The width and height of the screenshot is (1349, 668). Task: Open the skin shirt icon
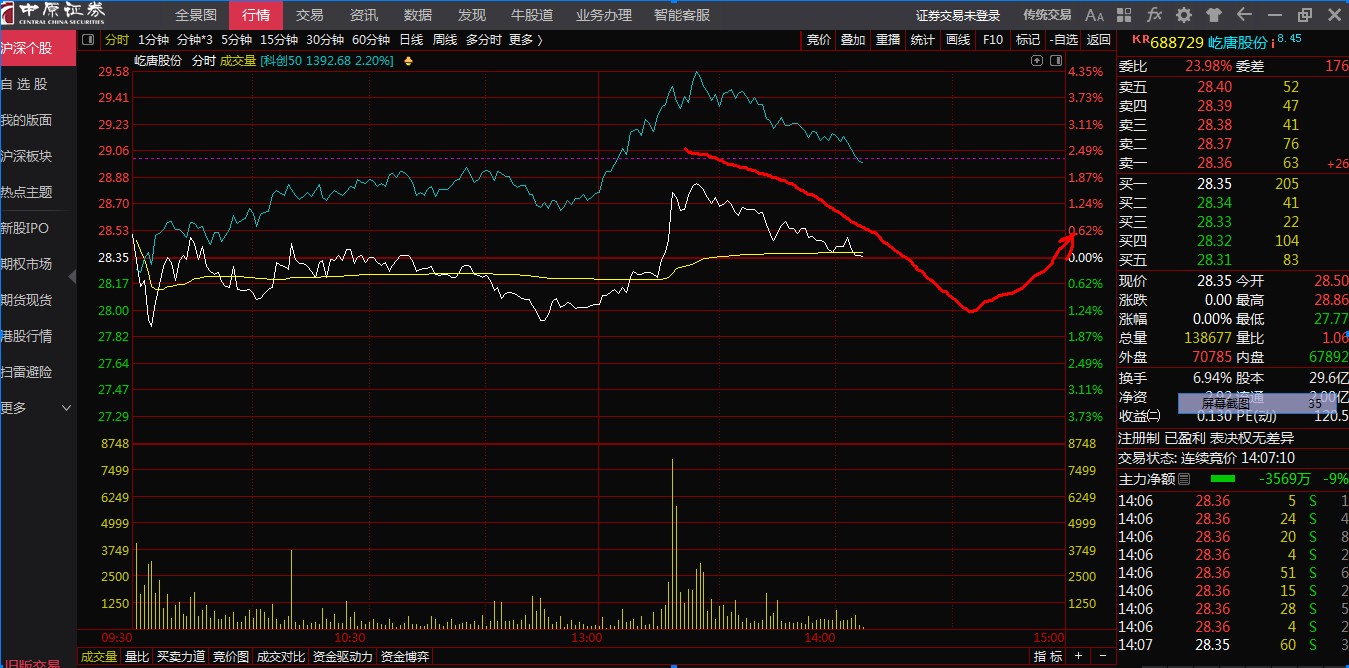click(1214, 15)
